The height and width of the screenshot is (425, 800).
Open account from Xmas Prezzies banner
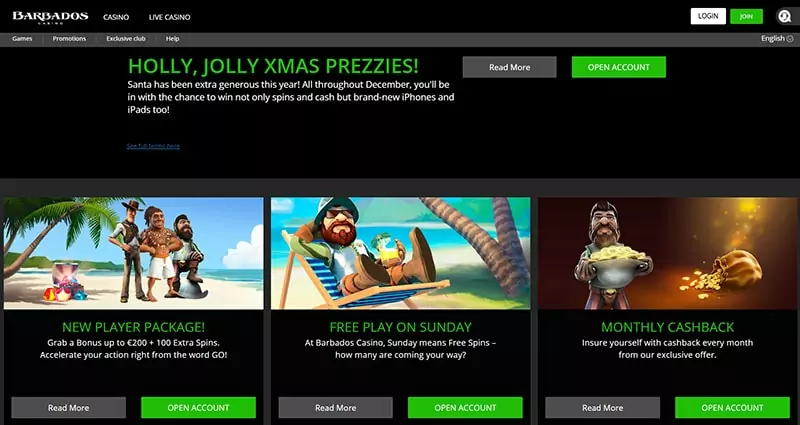point(618,67)
